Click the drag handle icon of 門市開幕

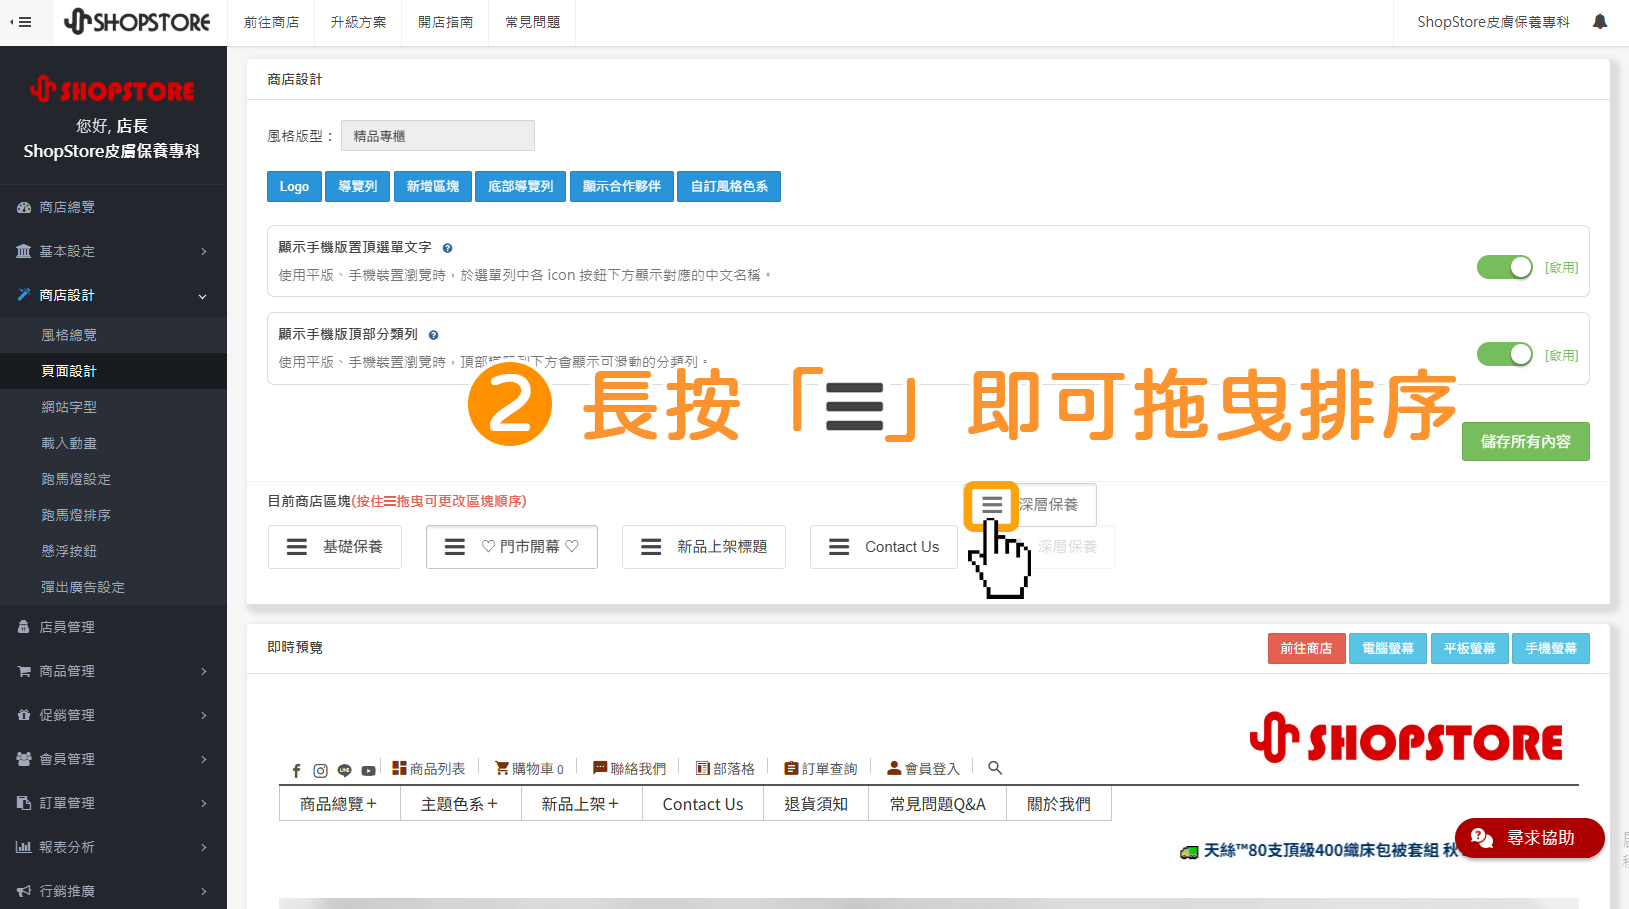pyautogui.click(x=455, y=547)
